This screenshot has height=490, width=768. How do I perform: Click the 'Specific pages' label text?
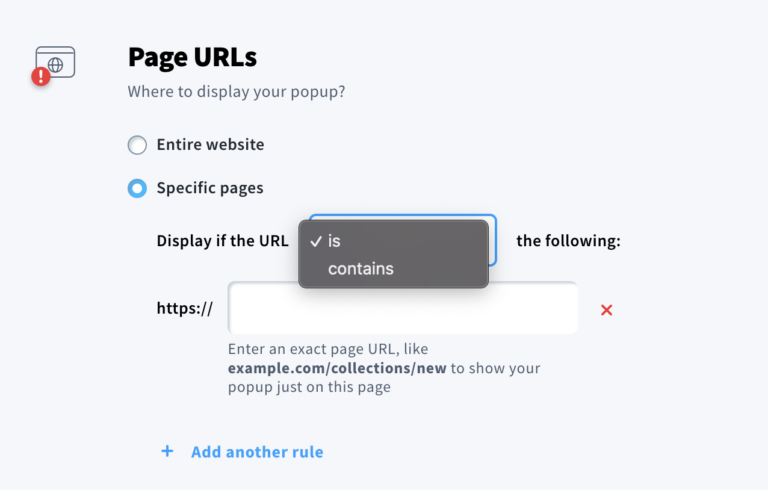210,188
